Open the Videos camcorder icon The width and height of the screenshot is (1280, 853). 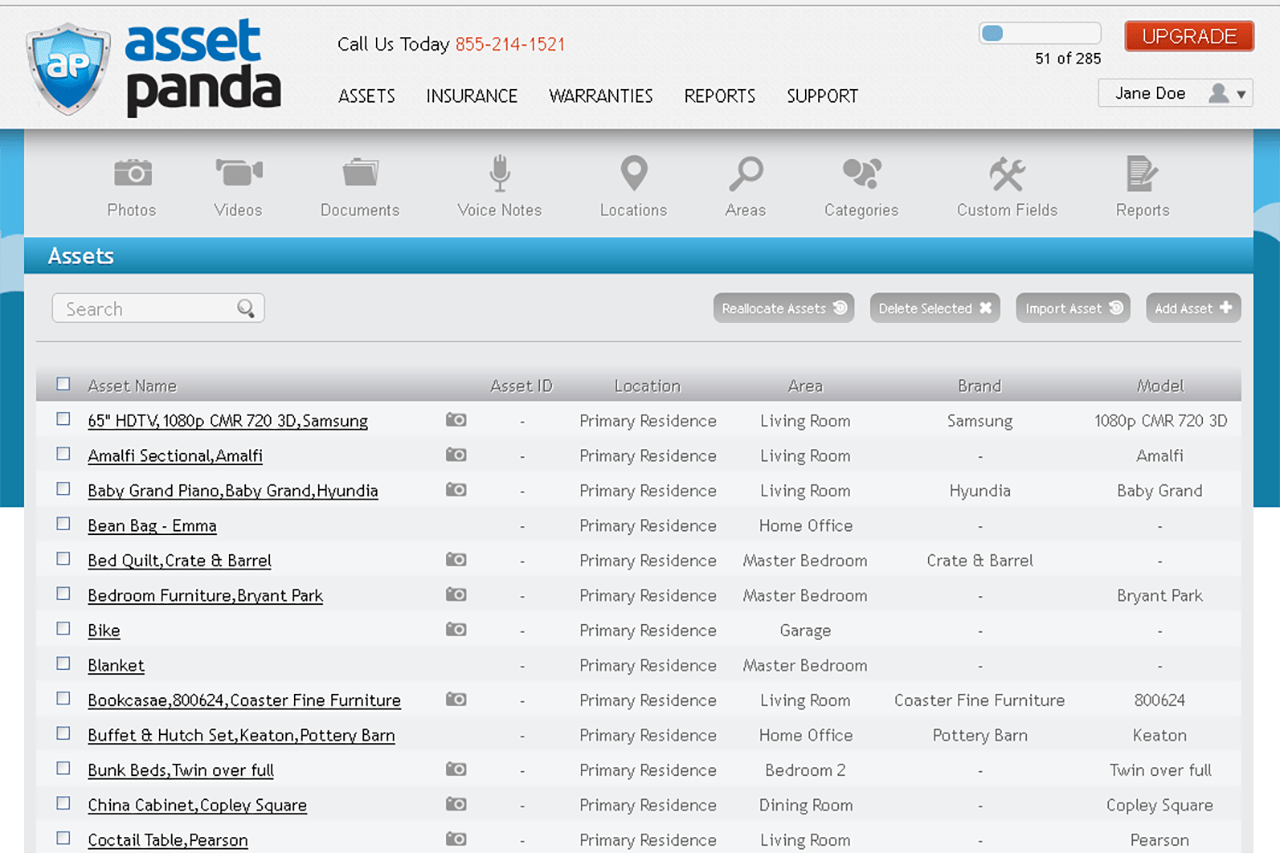coord(238,172)
